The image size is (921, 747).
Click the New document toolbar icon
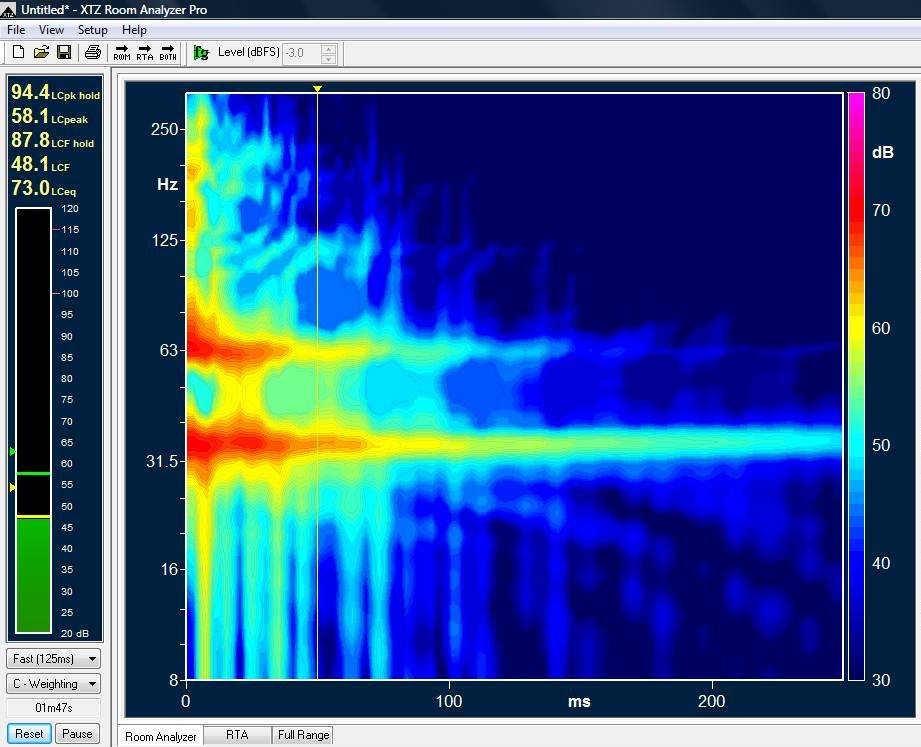click(x=18, y=53)
